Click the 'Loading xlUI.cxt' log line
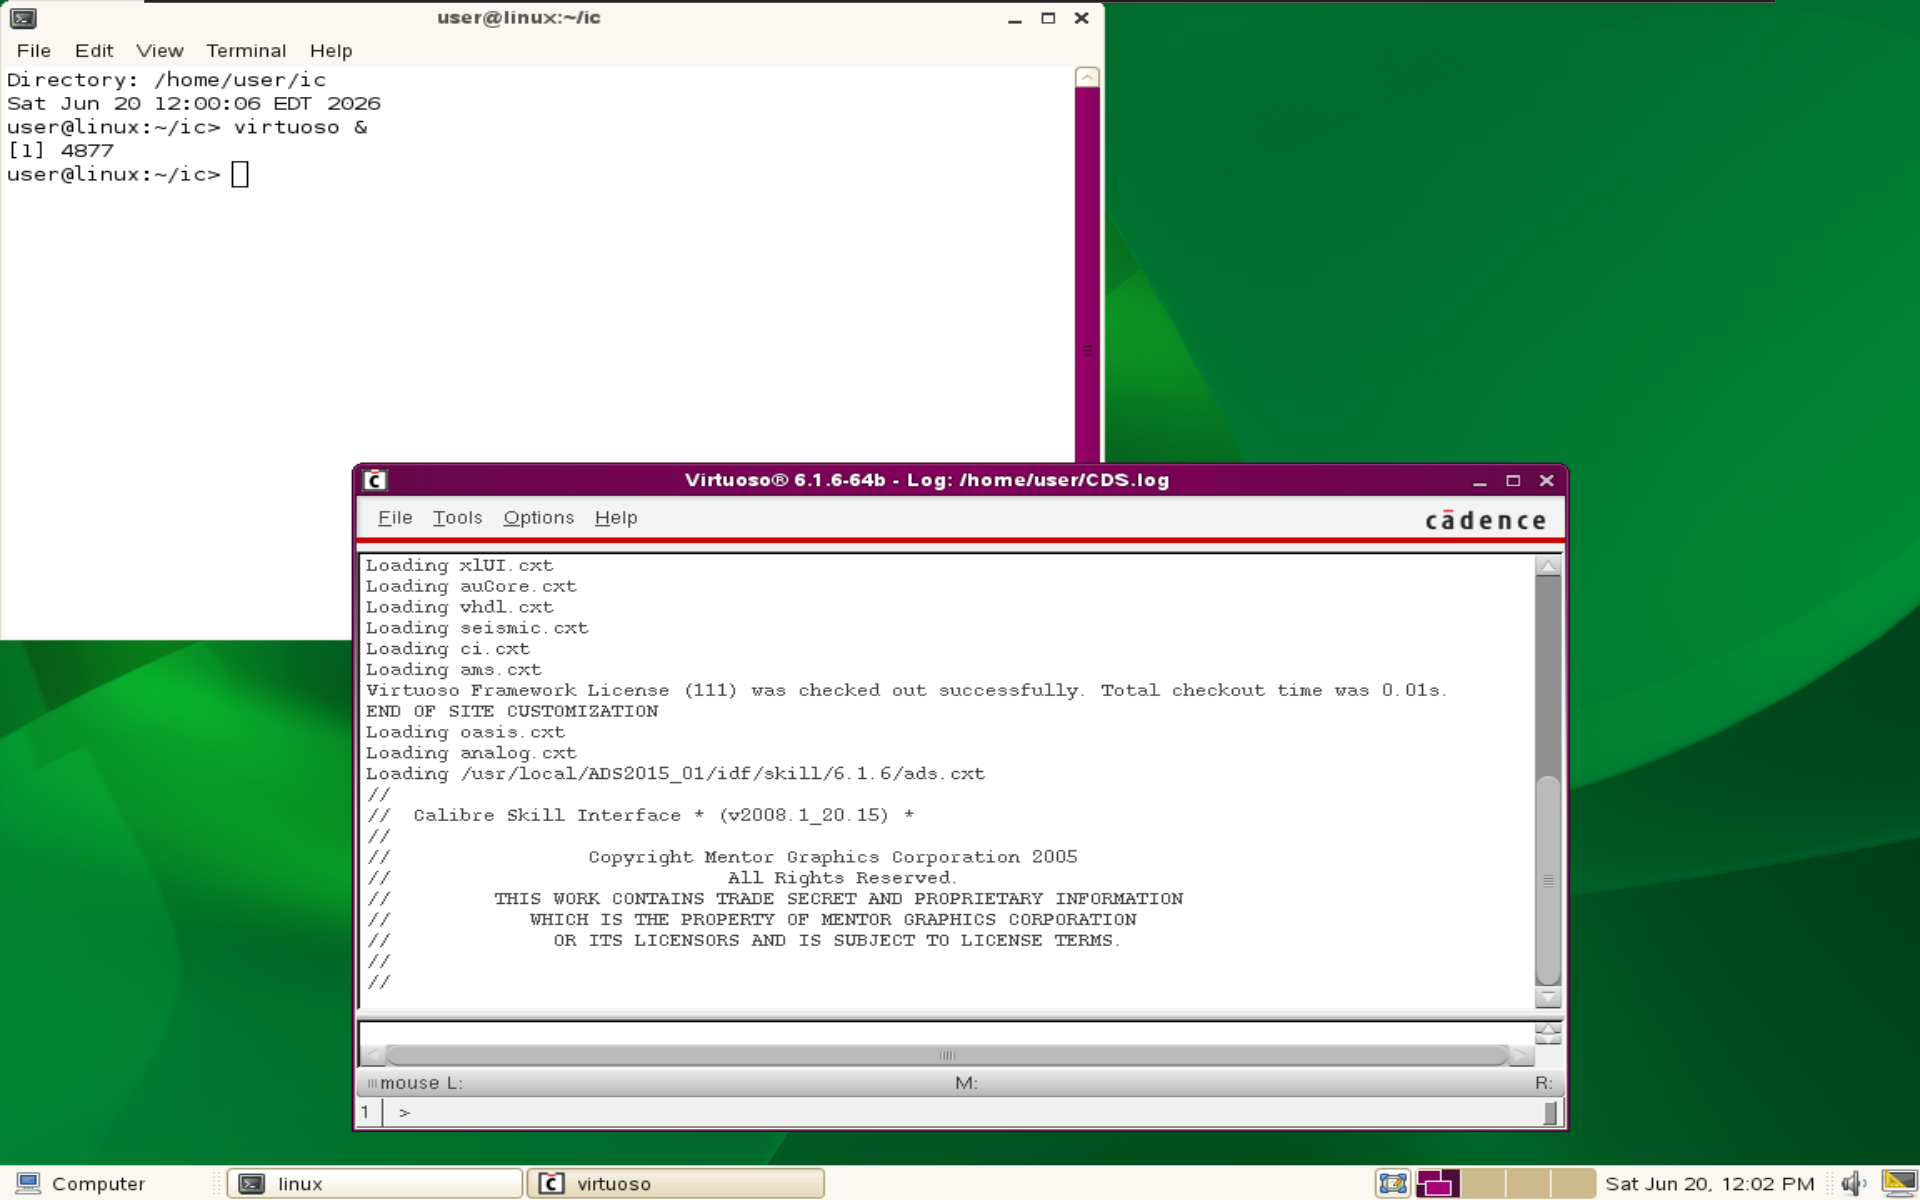The image size is (1920, 1200). [459, 565]
